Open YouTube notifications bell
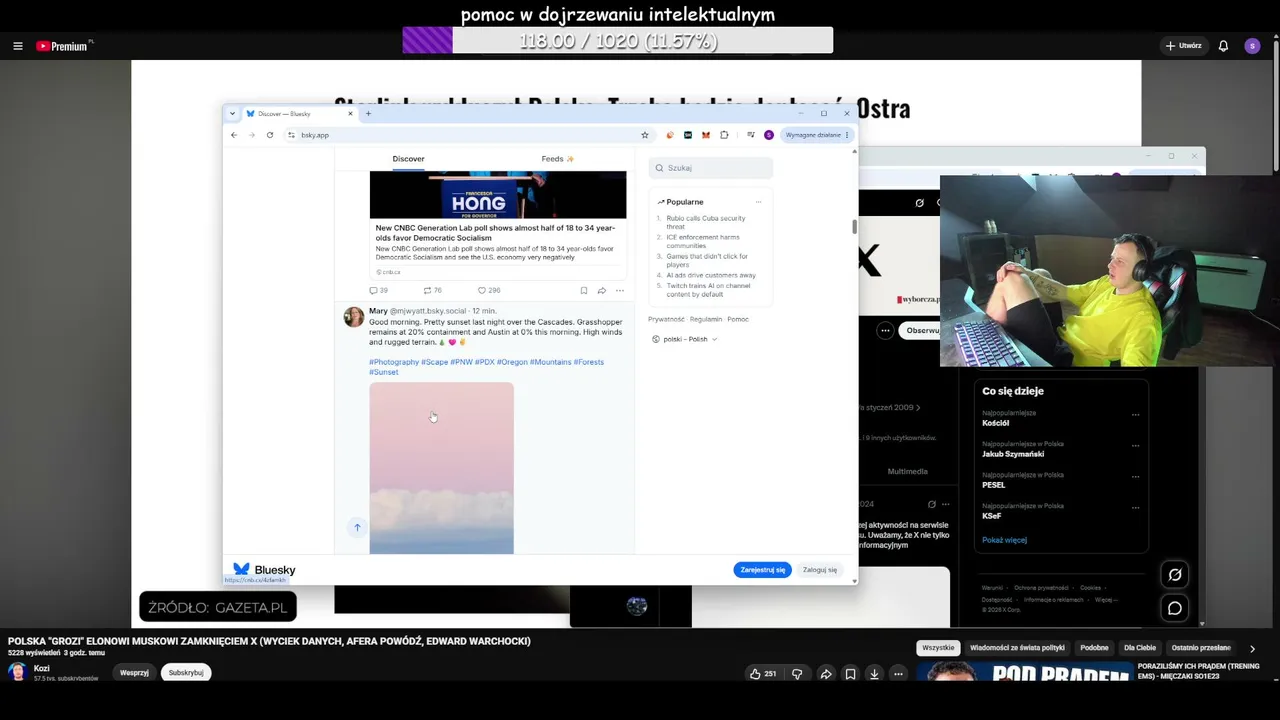 click(x=1223, y=46)
